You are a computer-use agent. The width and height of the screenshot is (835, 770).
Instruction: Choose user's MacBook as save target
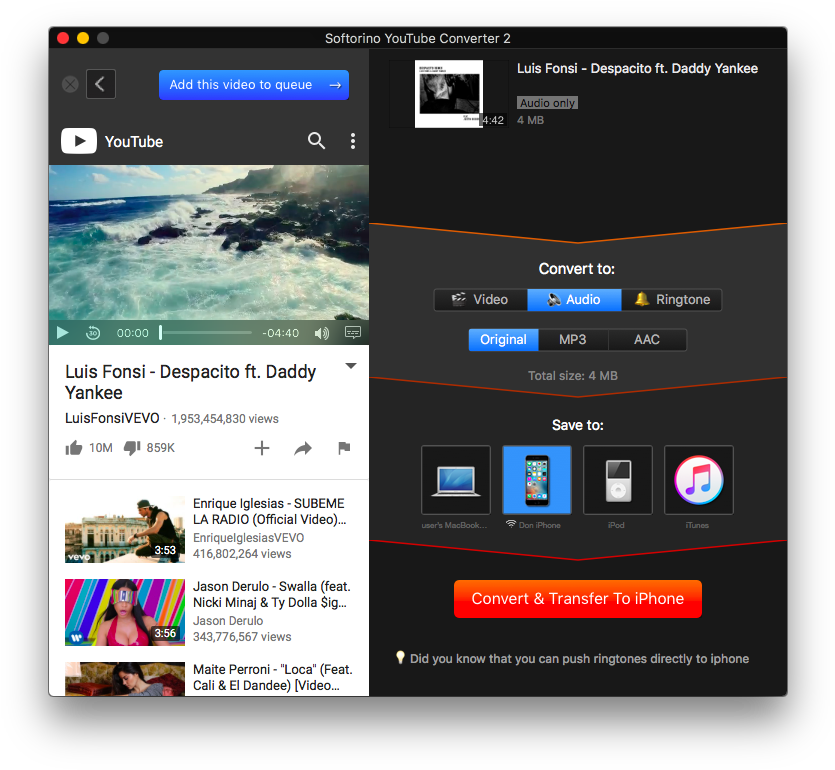[x=456, y=479]
